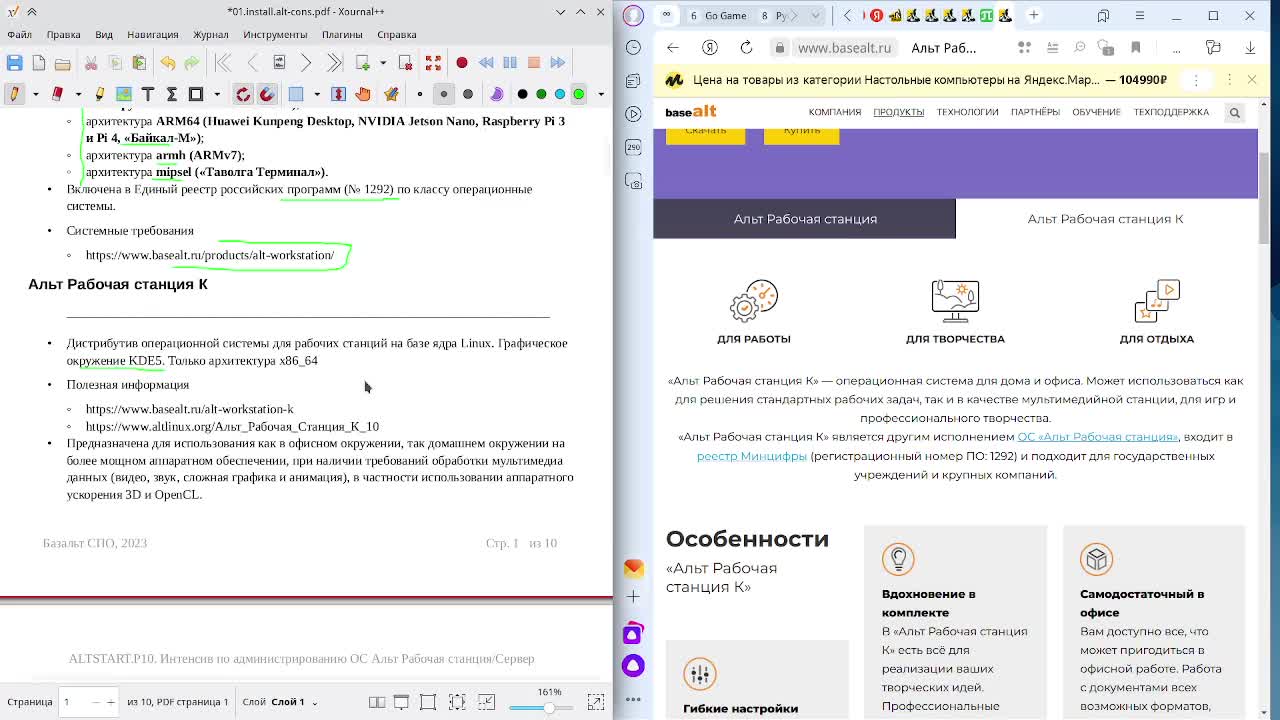Create a new Xournal++ document
Screen dimensions: 1280x720
pos(38,63)
